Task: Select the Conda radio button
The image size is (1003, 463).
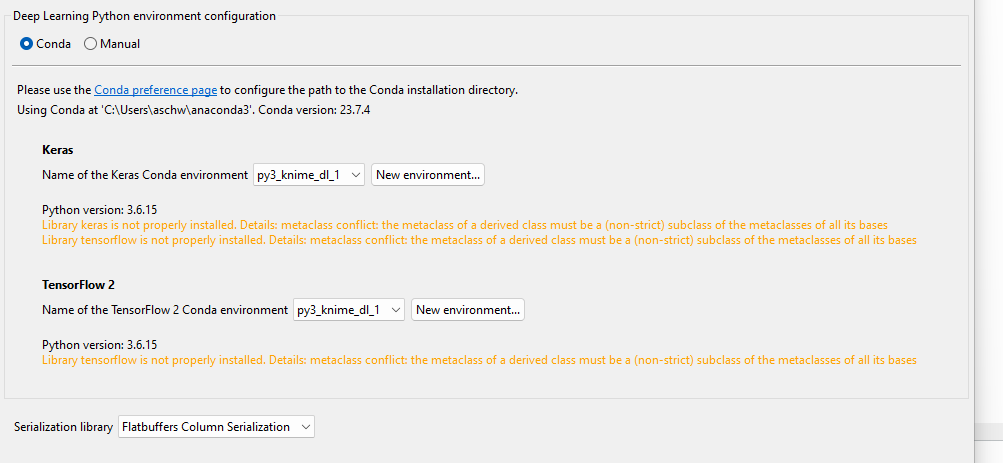Action: point(27,44)
